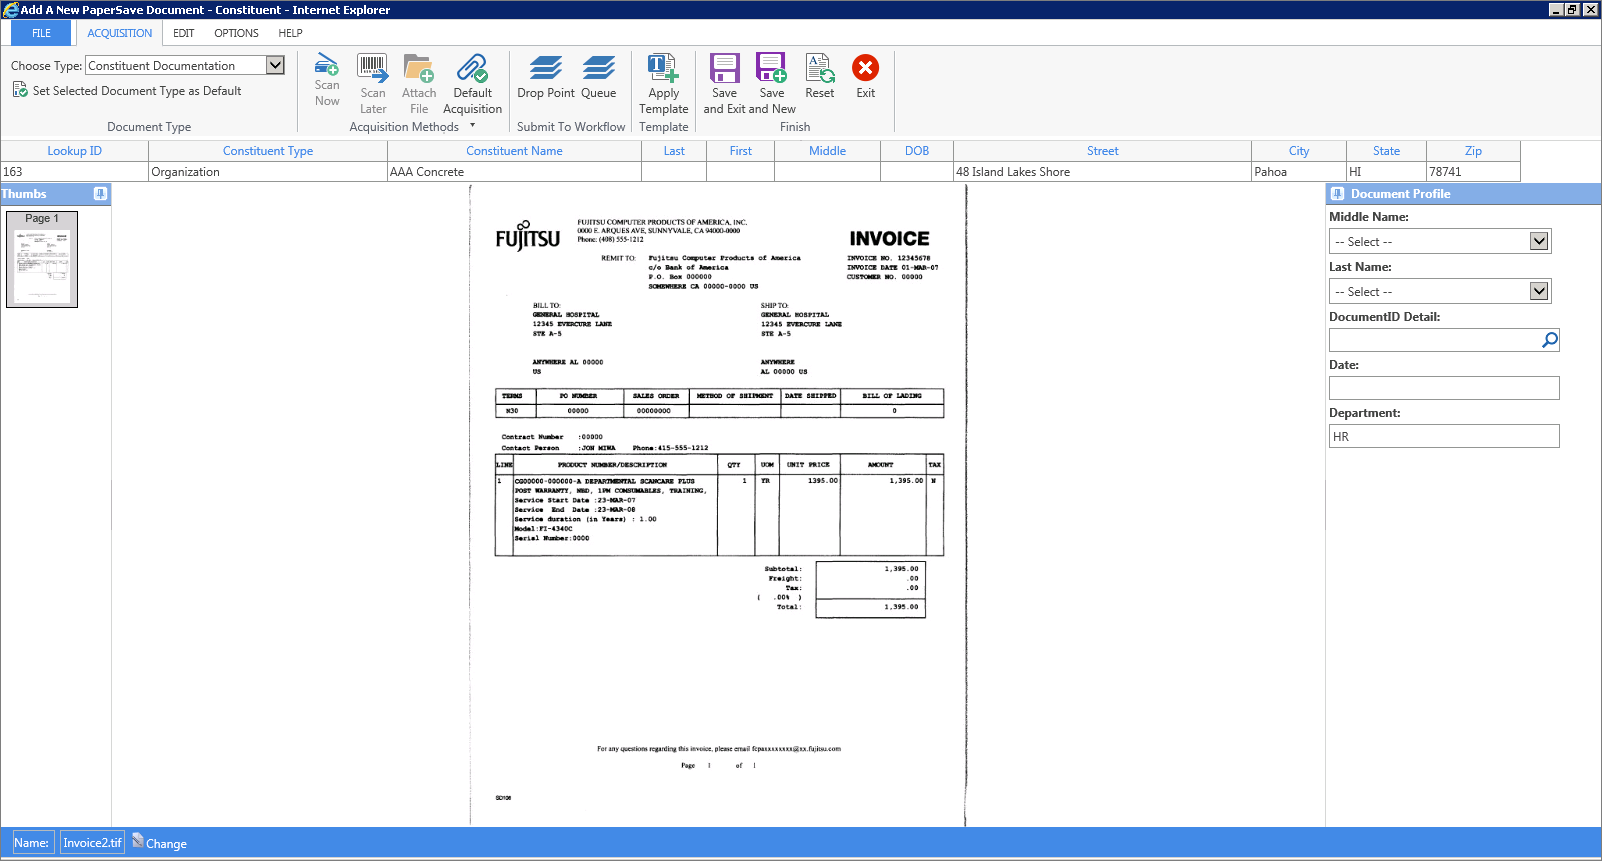Sort by Street column header
Screen dimensions: 1602x861
pyautogui.click(x=1103, y=151)
